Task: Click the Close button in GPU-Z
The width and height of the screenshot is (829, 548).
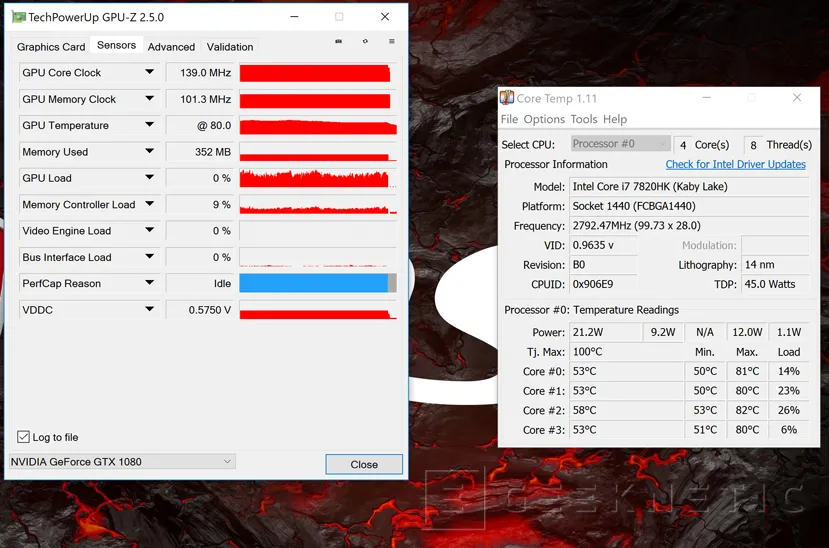Action: tap(364, 465)
